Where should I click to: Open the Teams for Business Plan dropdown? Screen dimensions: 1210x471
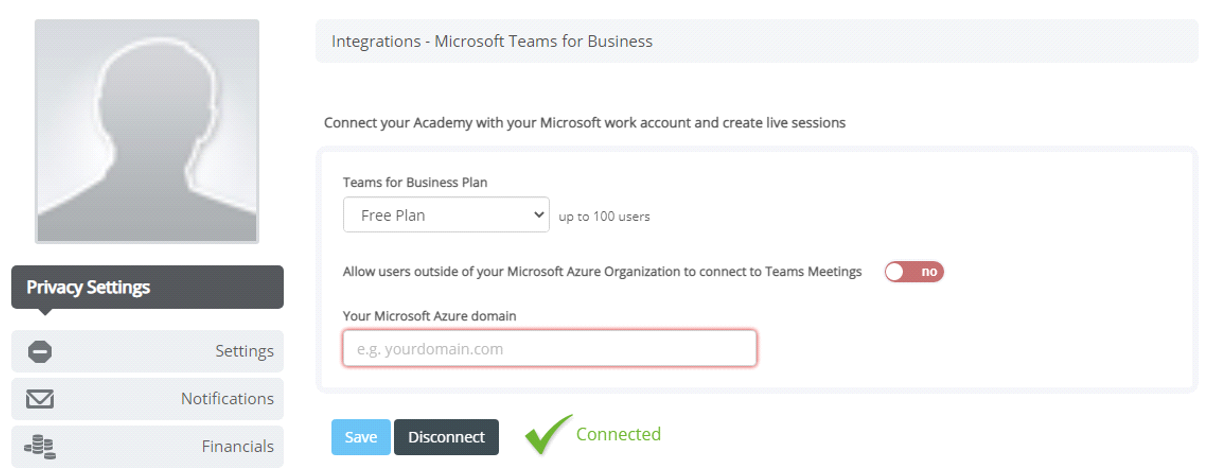[x=446, y=214]
